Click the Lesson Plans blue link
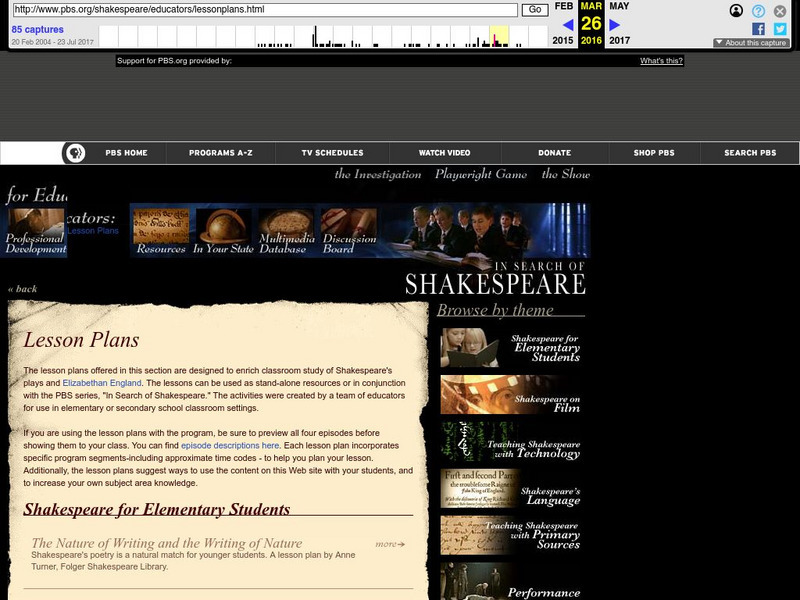Viewport: 800px width, 600px height. click(93, 231)
